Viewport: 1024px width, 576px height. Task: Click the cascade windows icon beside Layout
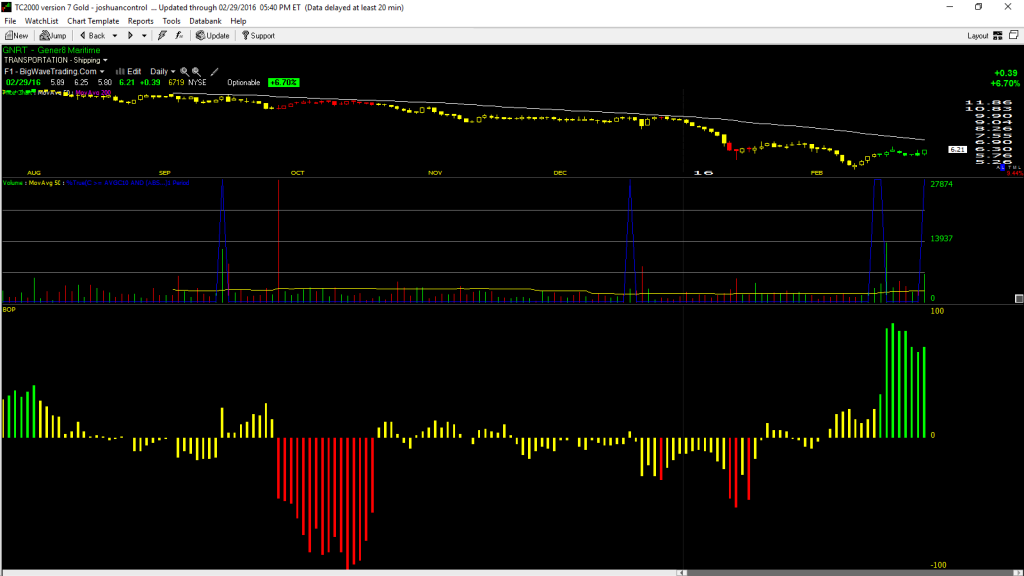[1014, 35]
